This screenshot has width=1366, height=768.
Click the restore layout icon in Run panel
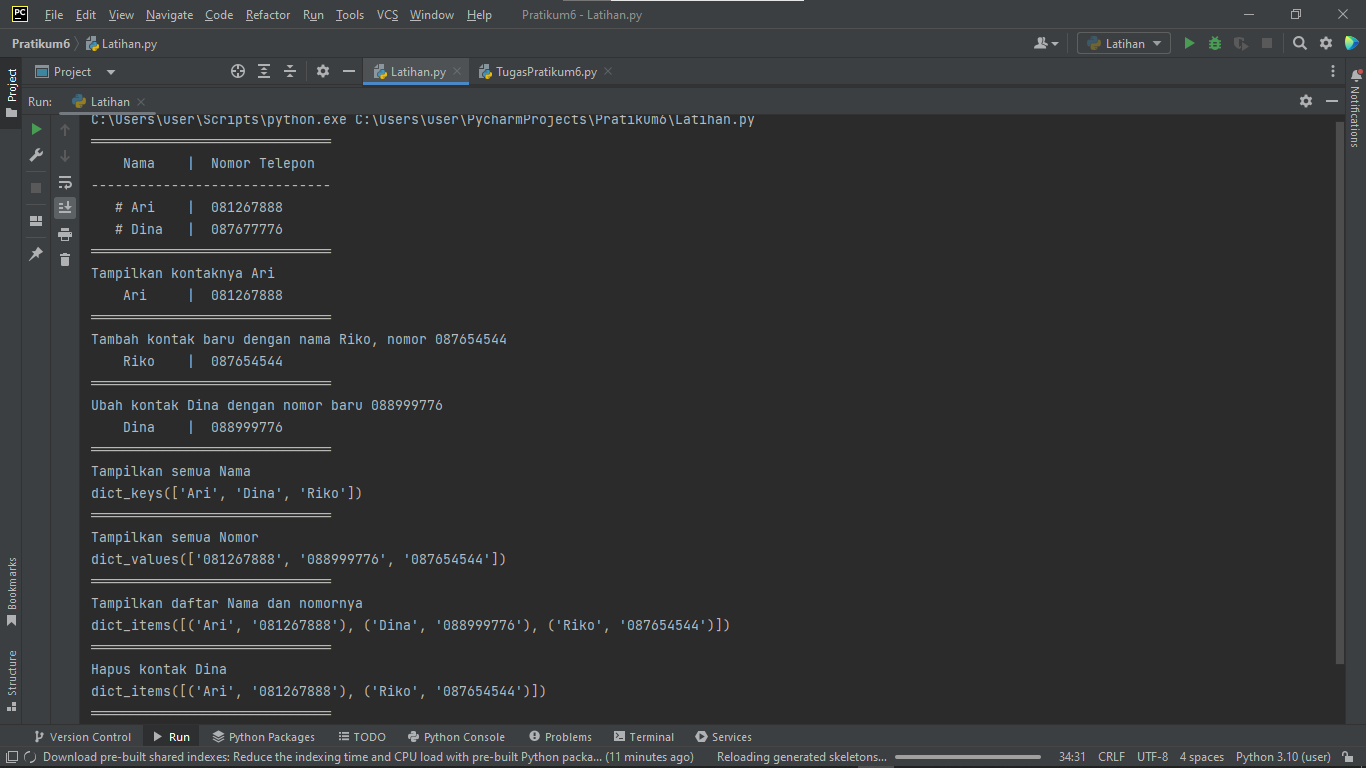(x=36, y=221)
